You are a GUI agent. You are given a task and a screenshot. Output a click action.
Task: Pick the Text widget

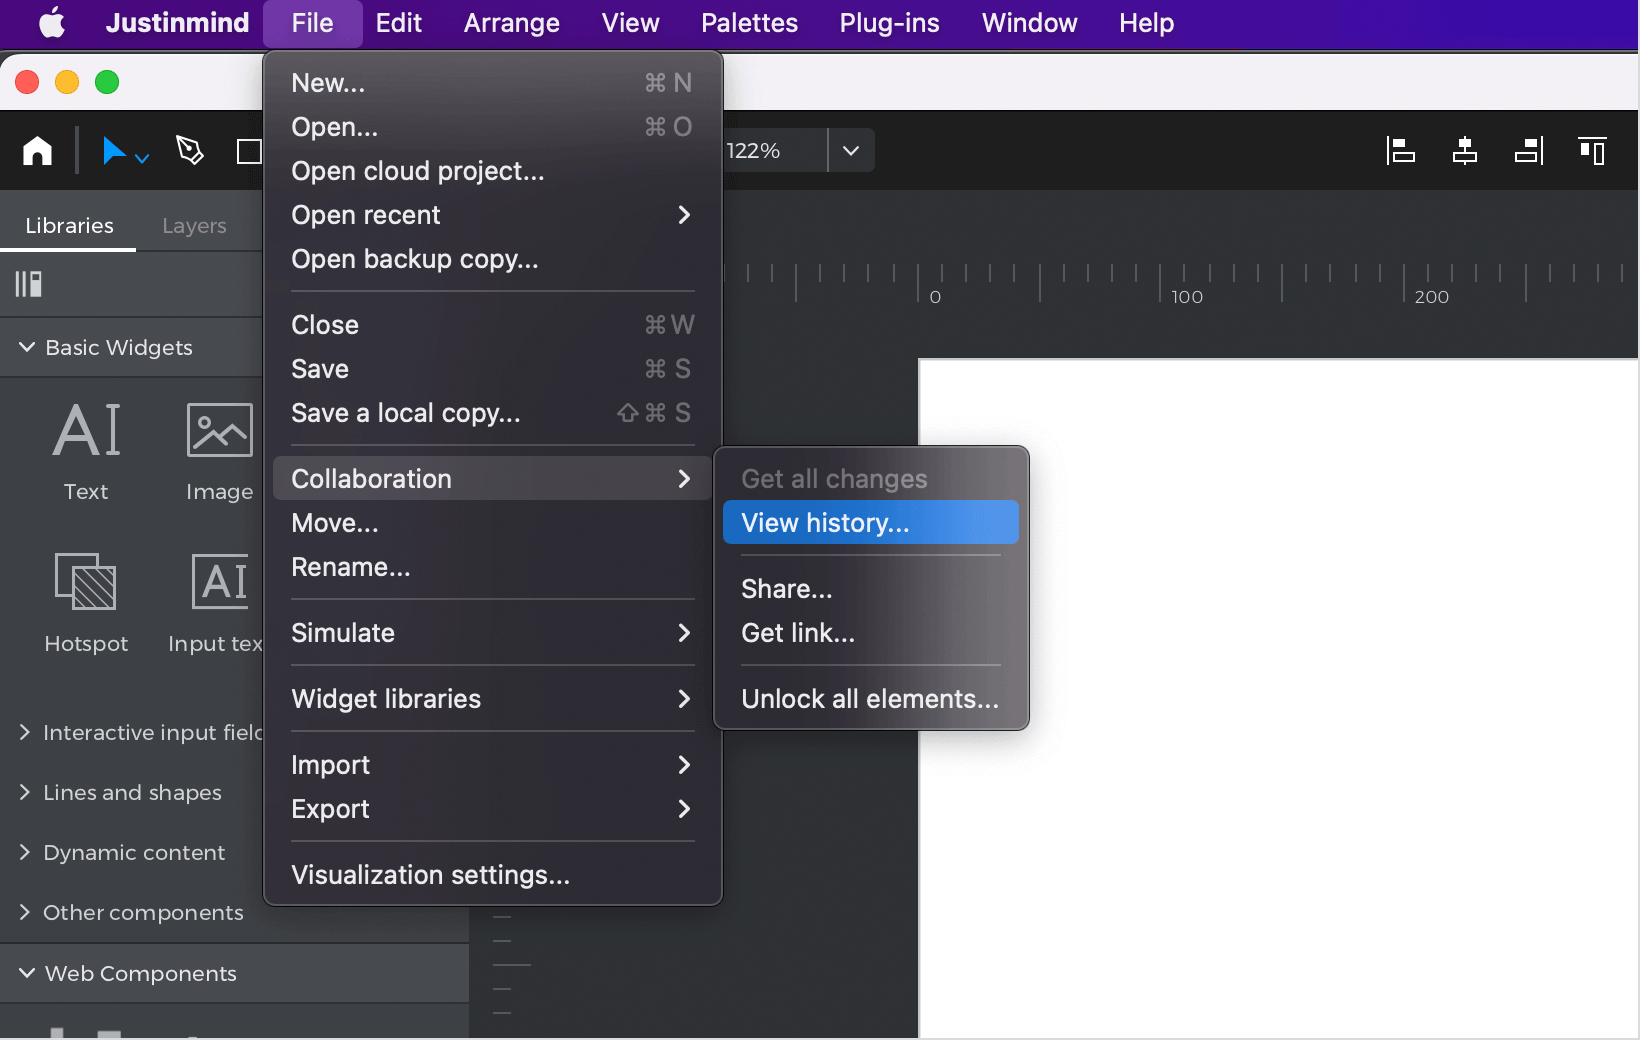coord(86,451)
